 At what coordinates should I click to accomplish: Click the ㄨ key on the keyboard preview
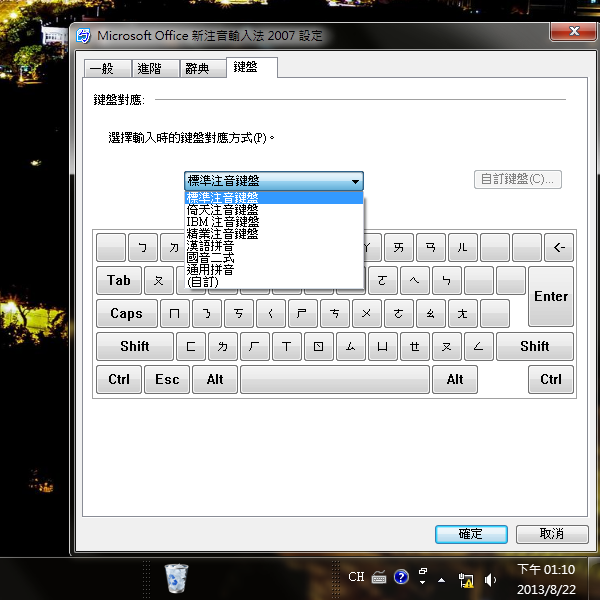(367, 313)
